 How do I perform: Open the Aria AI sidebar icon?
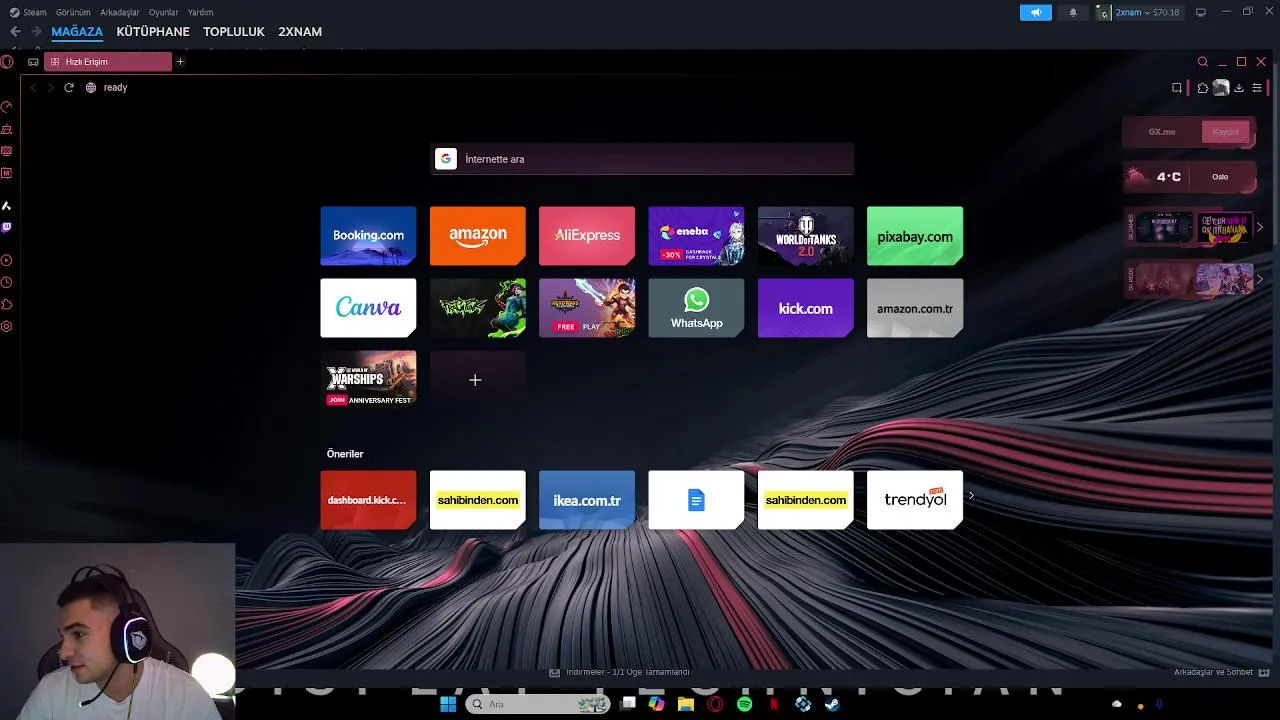(6, 205)
